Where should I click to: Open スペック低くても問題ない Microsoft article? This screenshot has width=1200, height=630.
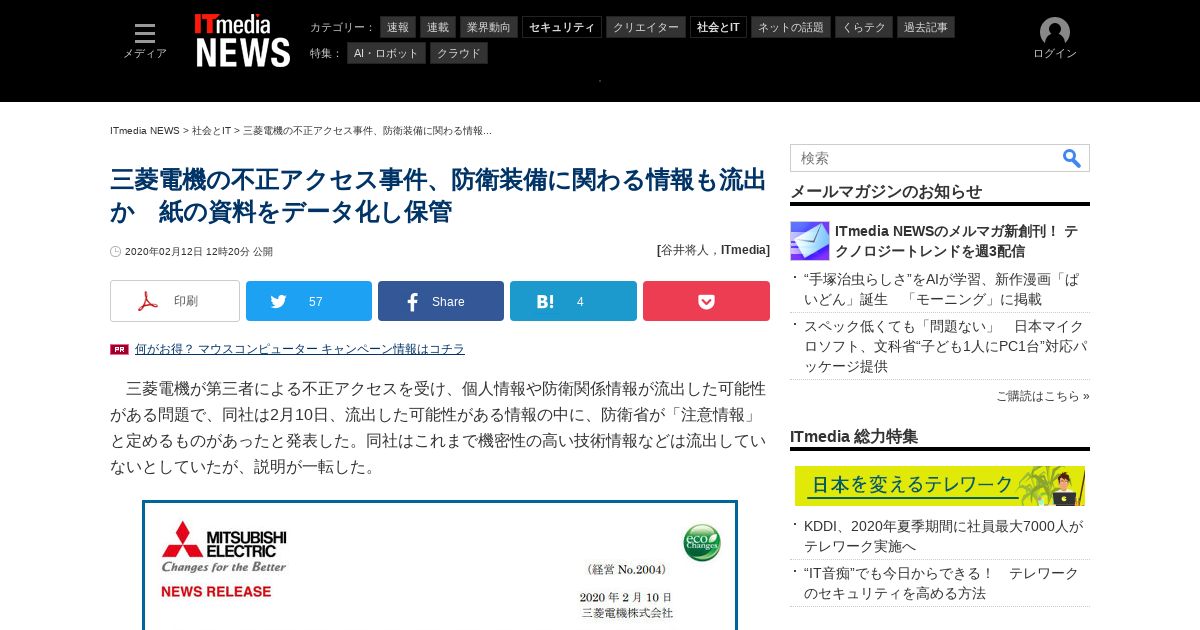click(x=946, y=346)
